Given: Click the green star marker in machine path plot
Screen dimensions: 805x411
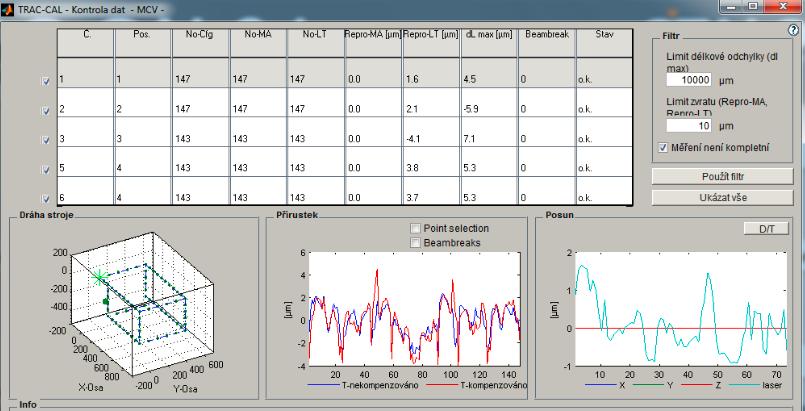Looking at the screenshot, I should (99, 277).
